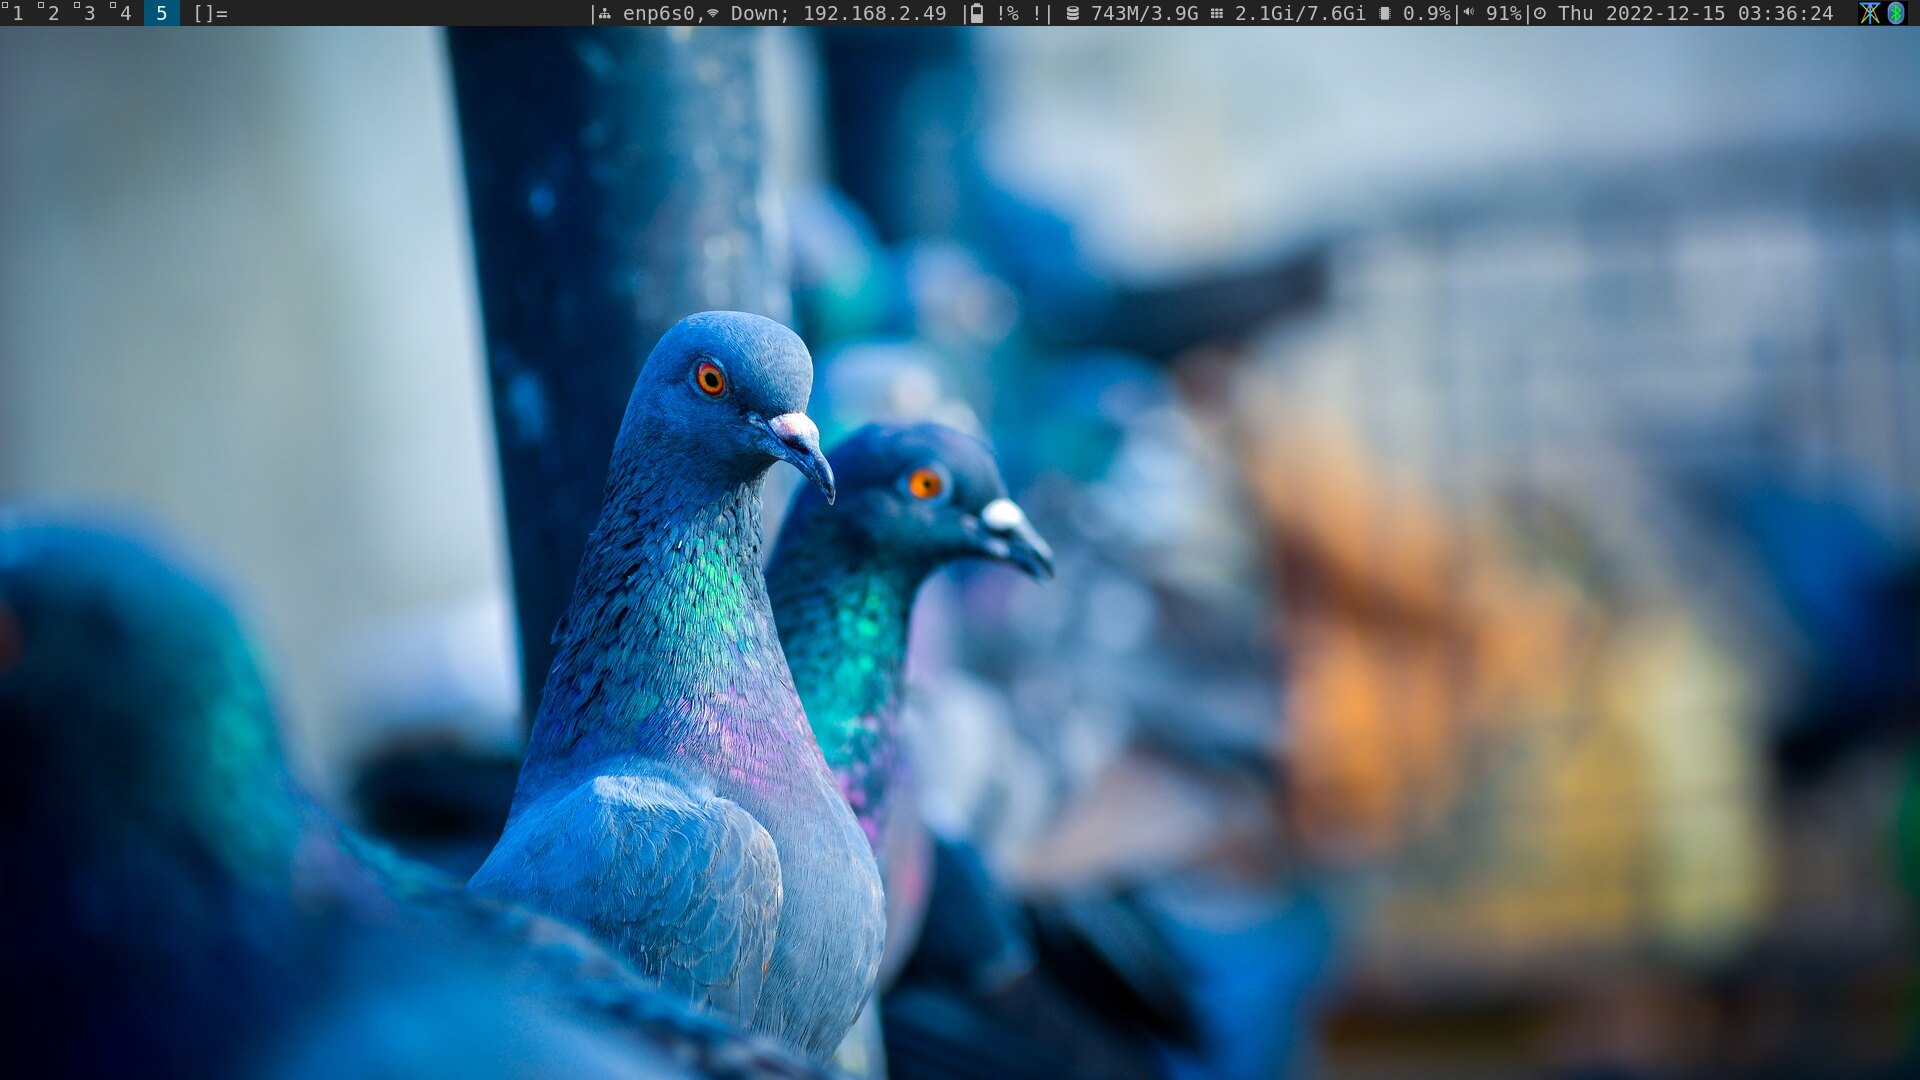Click the []= tiling layout symbol

210,13
